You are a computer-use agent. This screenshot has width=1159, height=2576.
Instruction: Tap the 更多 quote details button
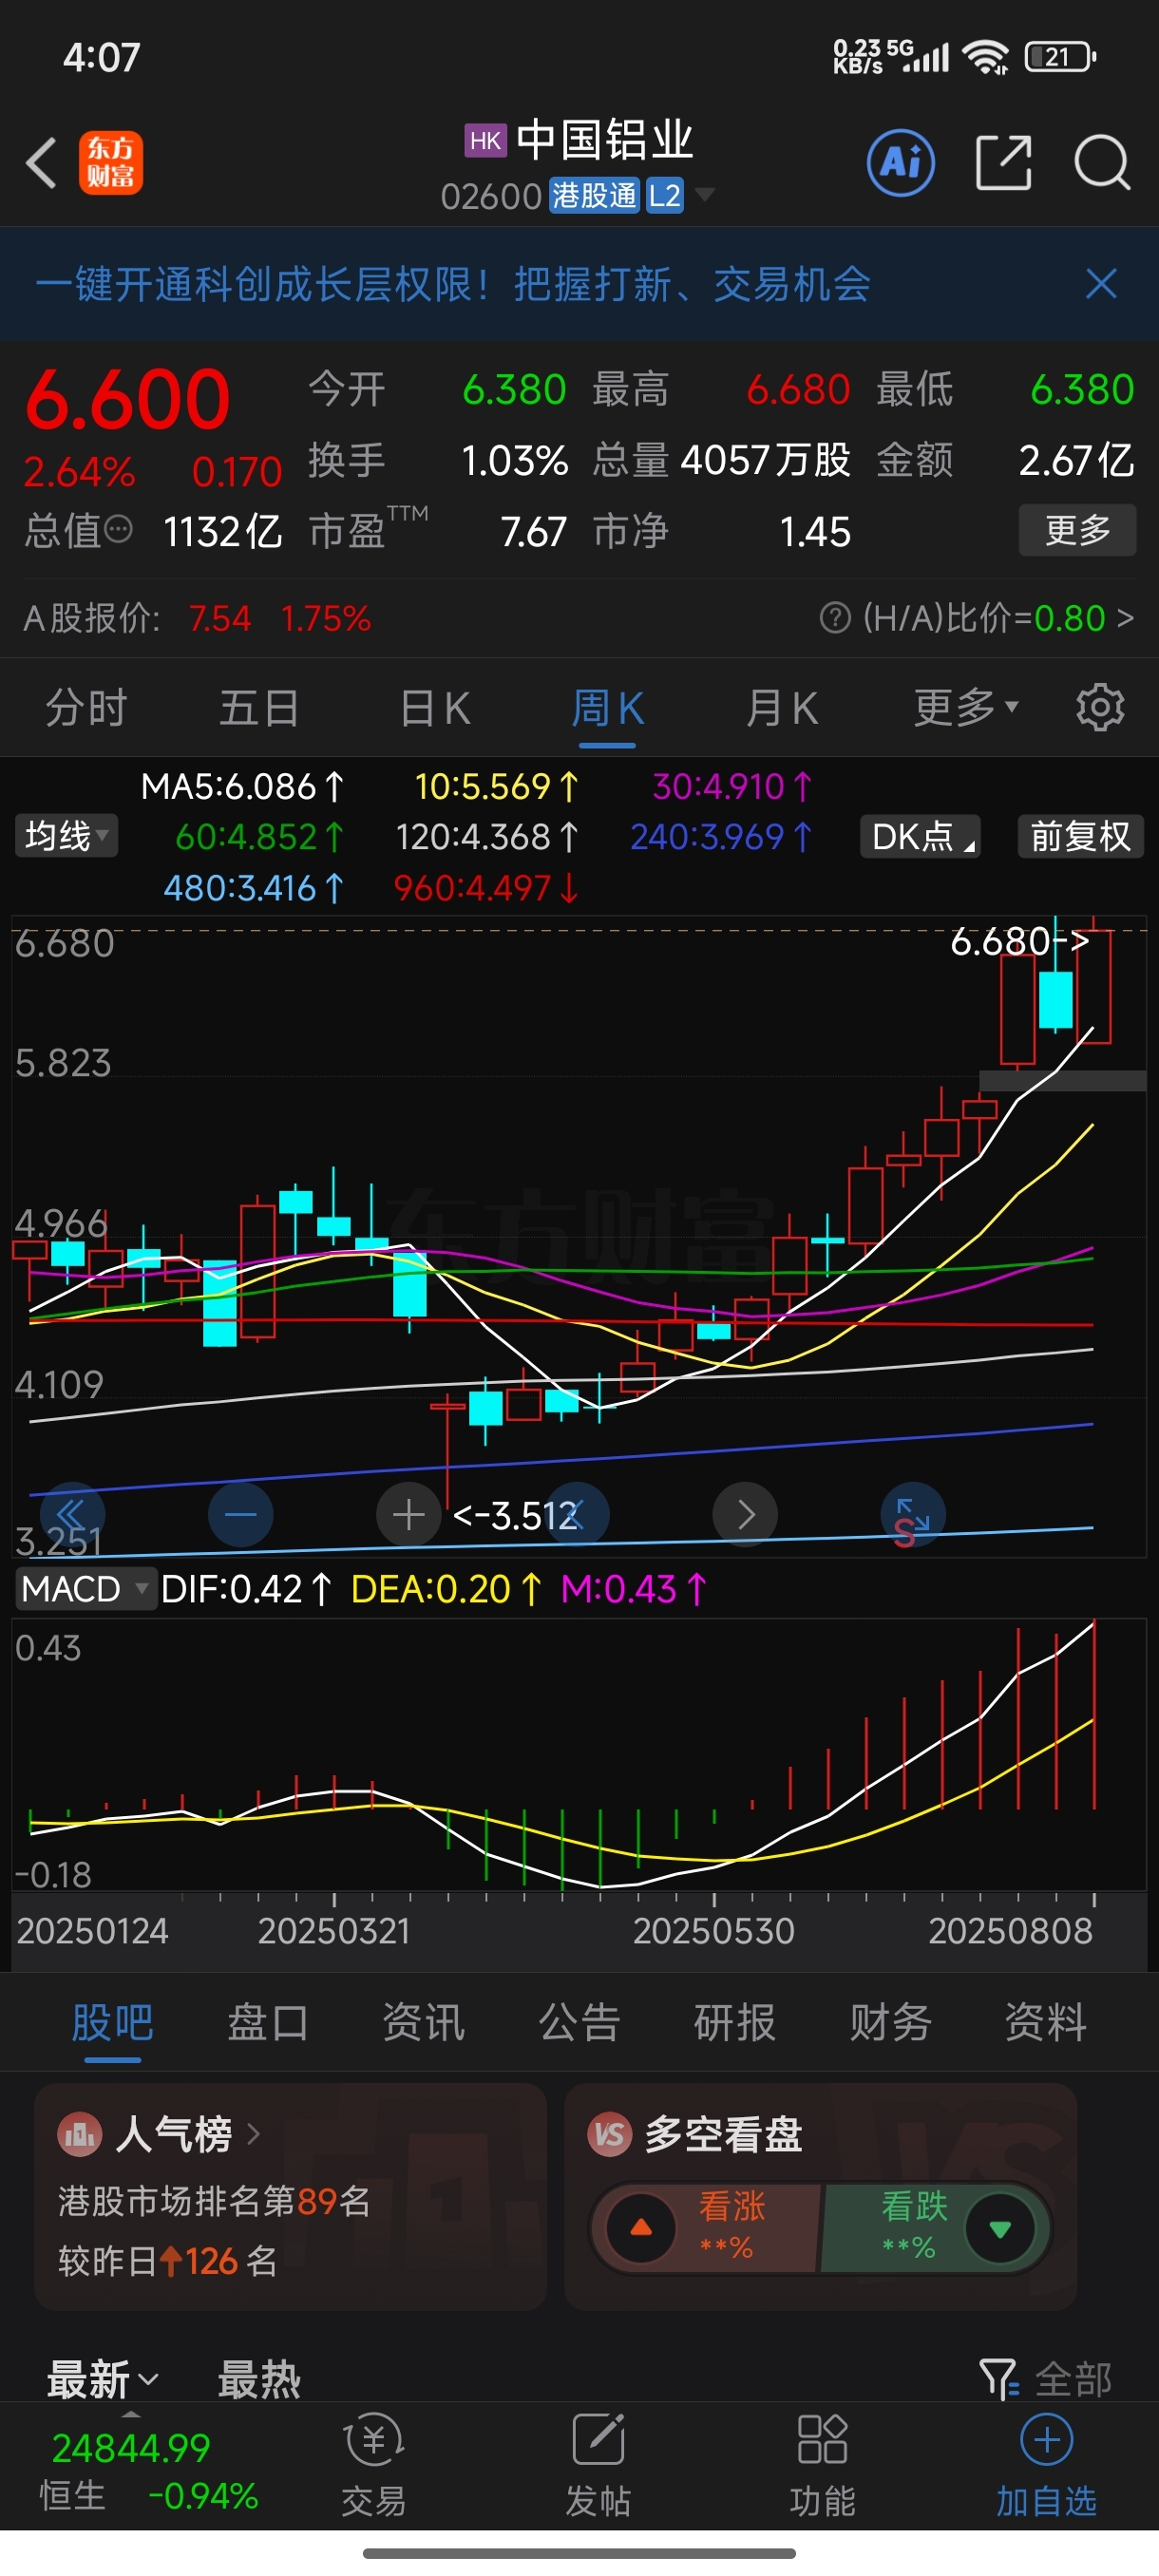click(x=1077, y=529)
